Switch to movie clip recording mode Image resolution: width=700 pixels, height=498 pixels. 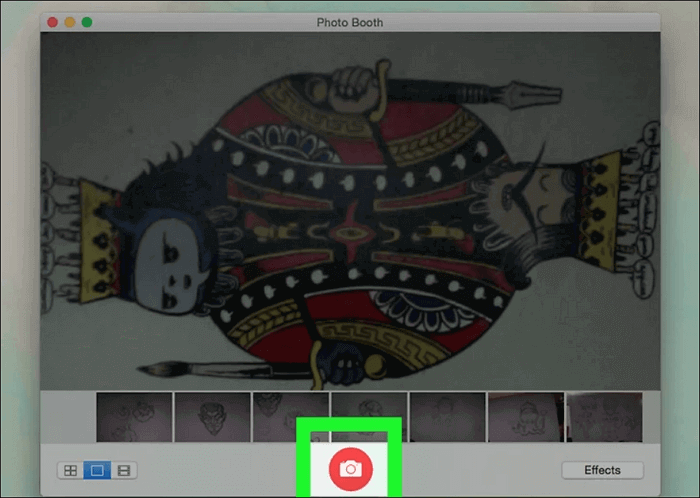(124, 470)
